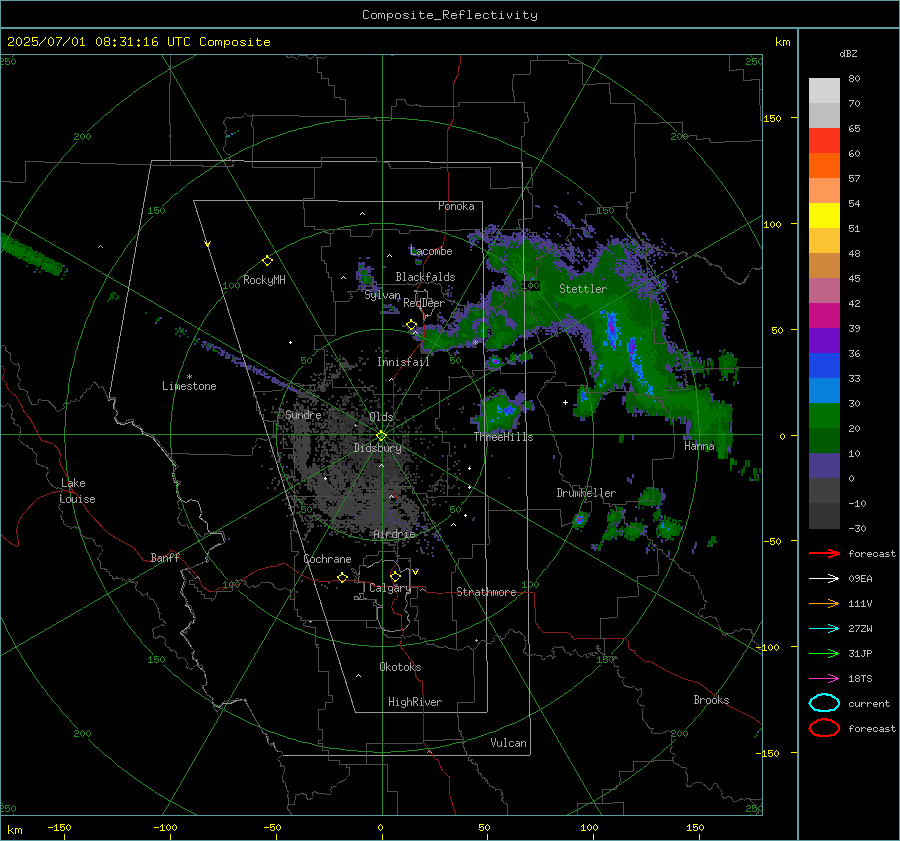The height and width of the screenshot is (841, 900).
Task: Click the yellow diamond marker below RedDeer
Action: coord(412,325)
